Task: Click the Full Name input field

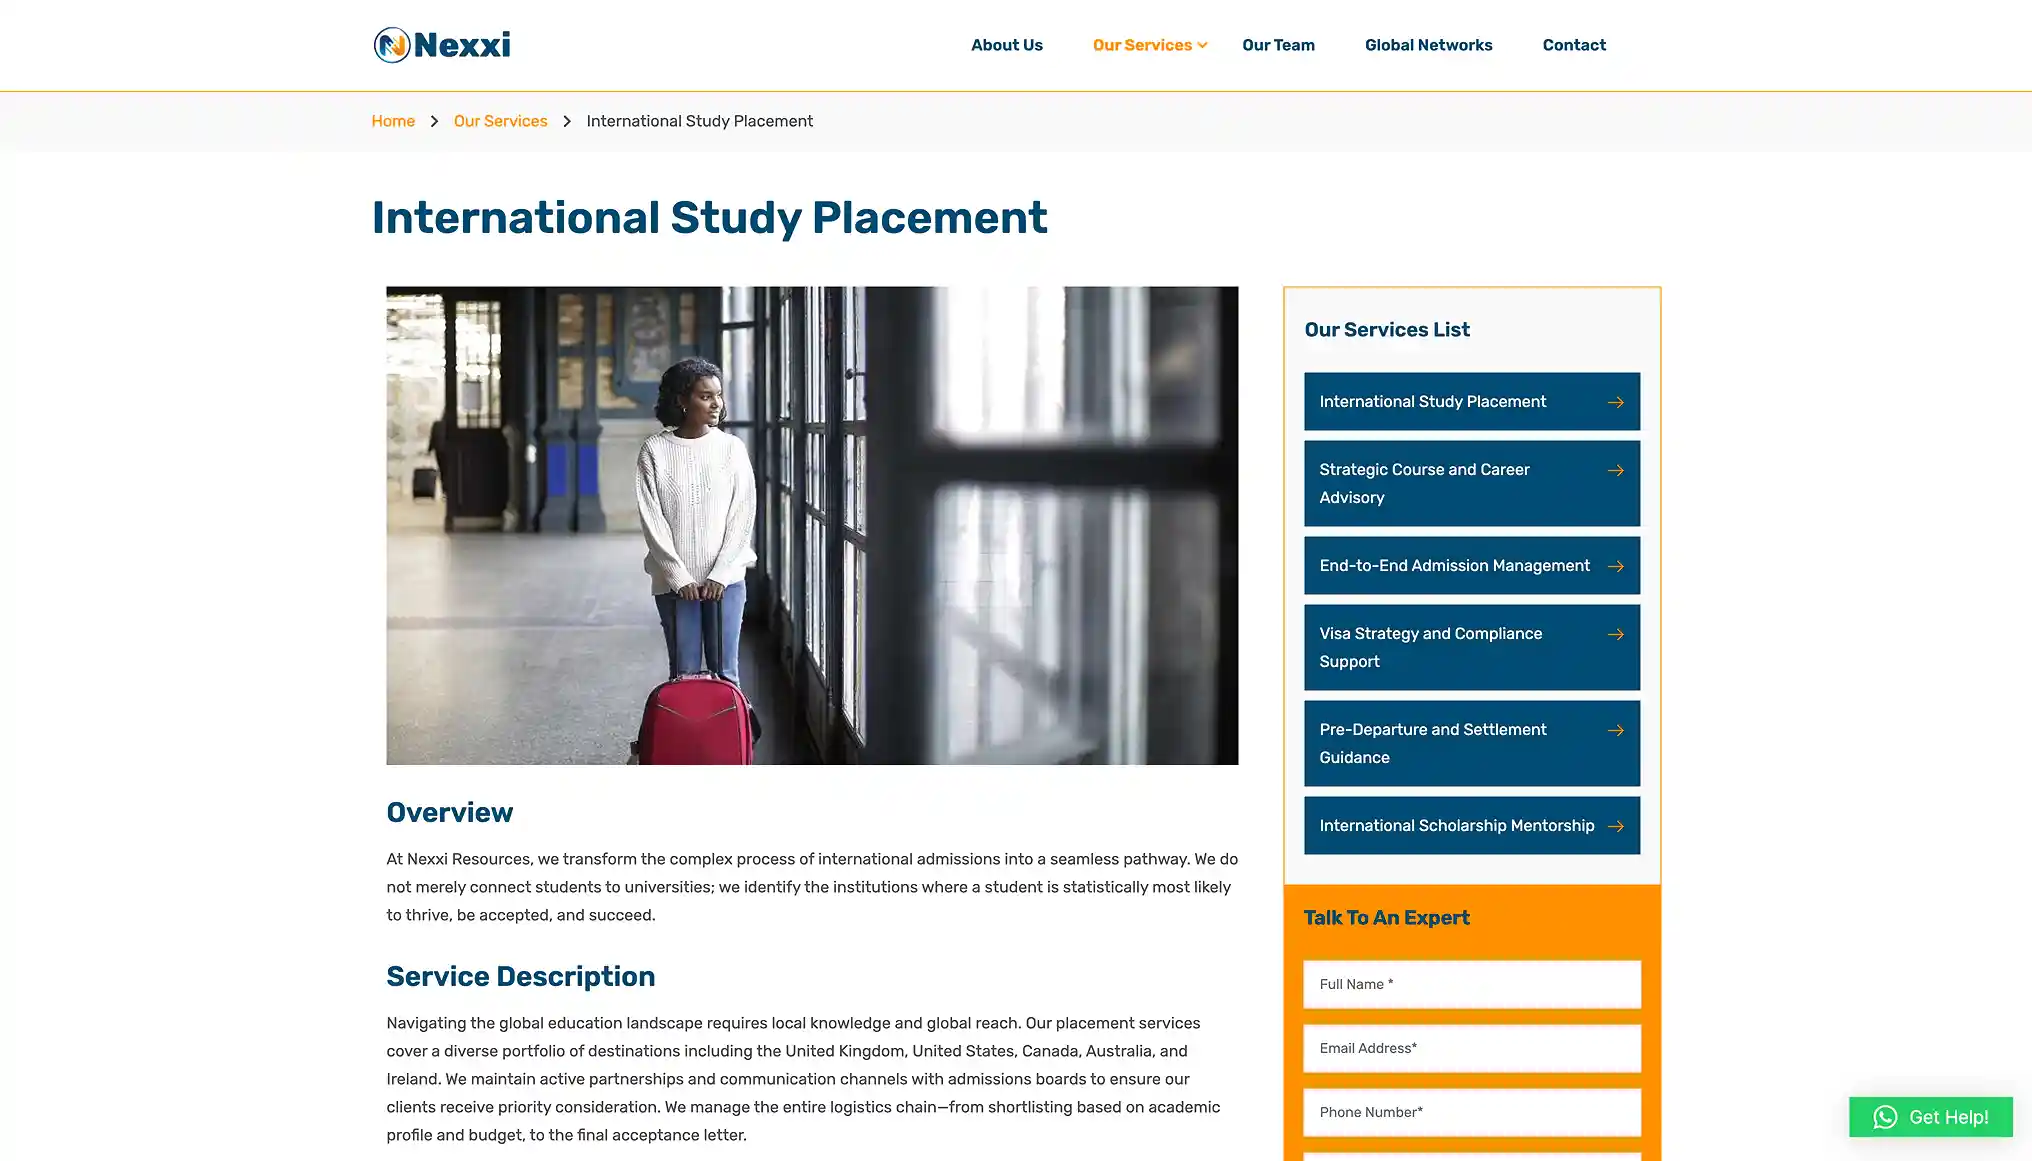Action: (1472, 984)
